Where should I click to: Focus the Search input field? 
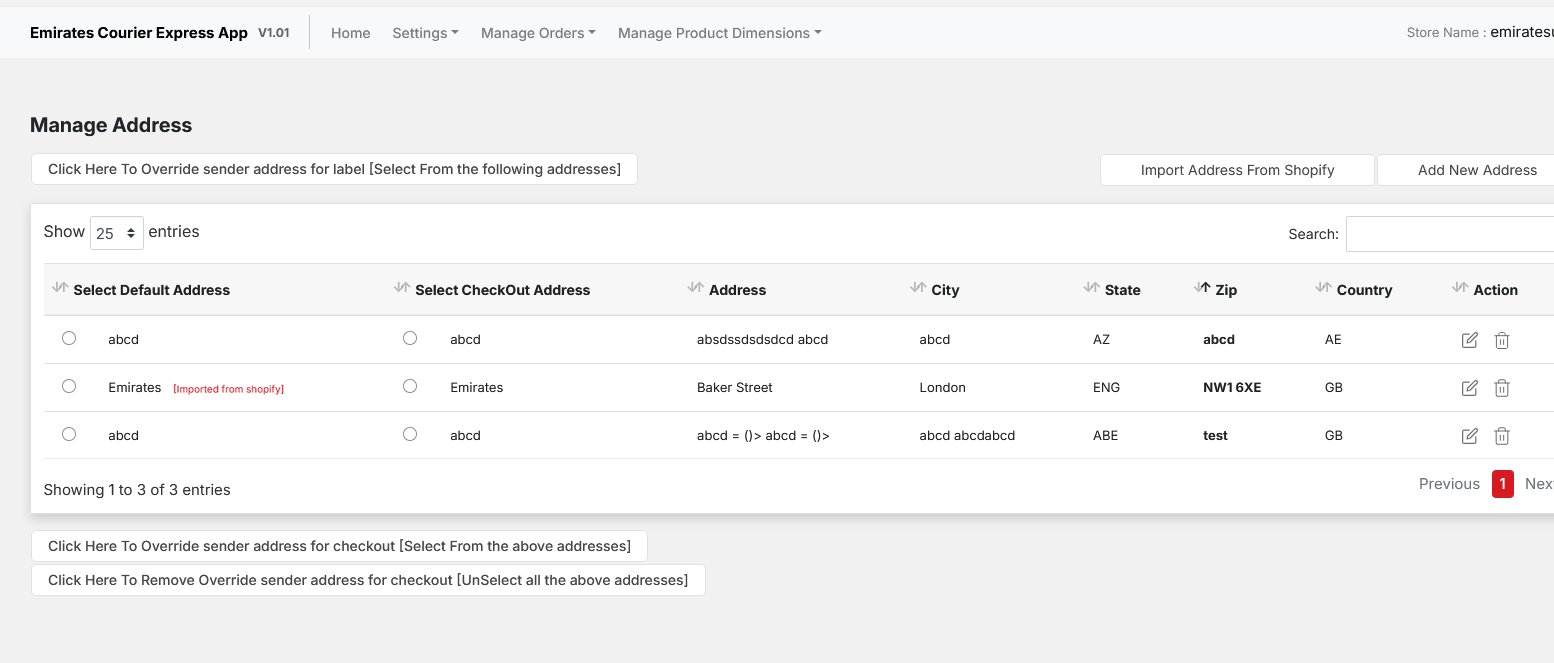[x=1449, y=234]
